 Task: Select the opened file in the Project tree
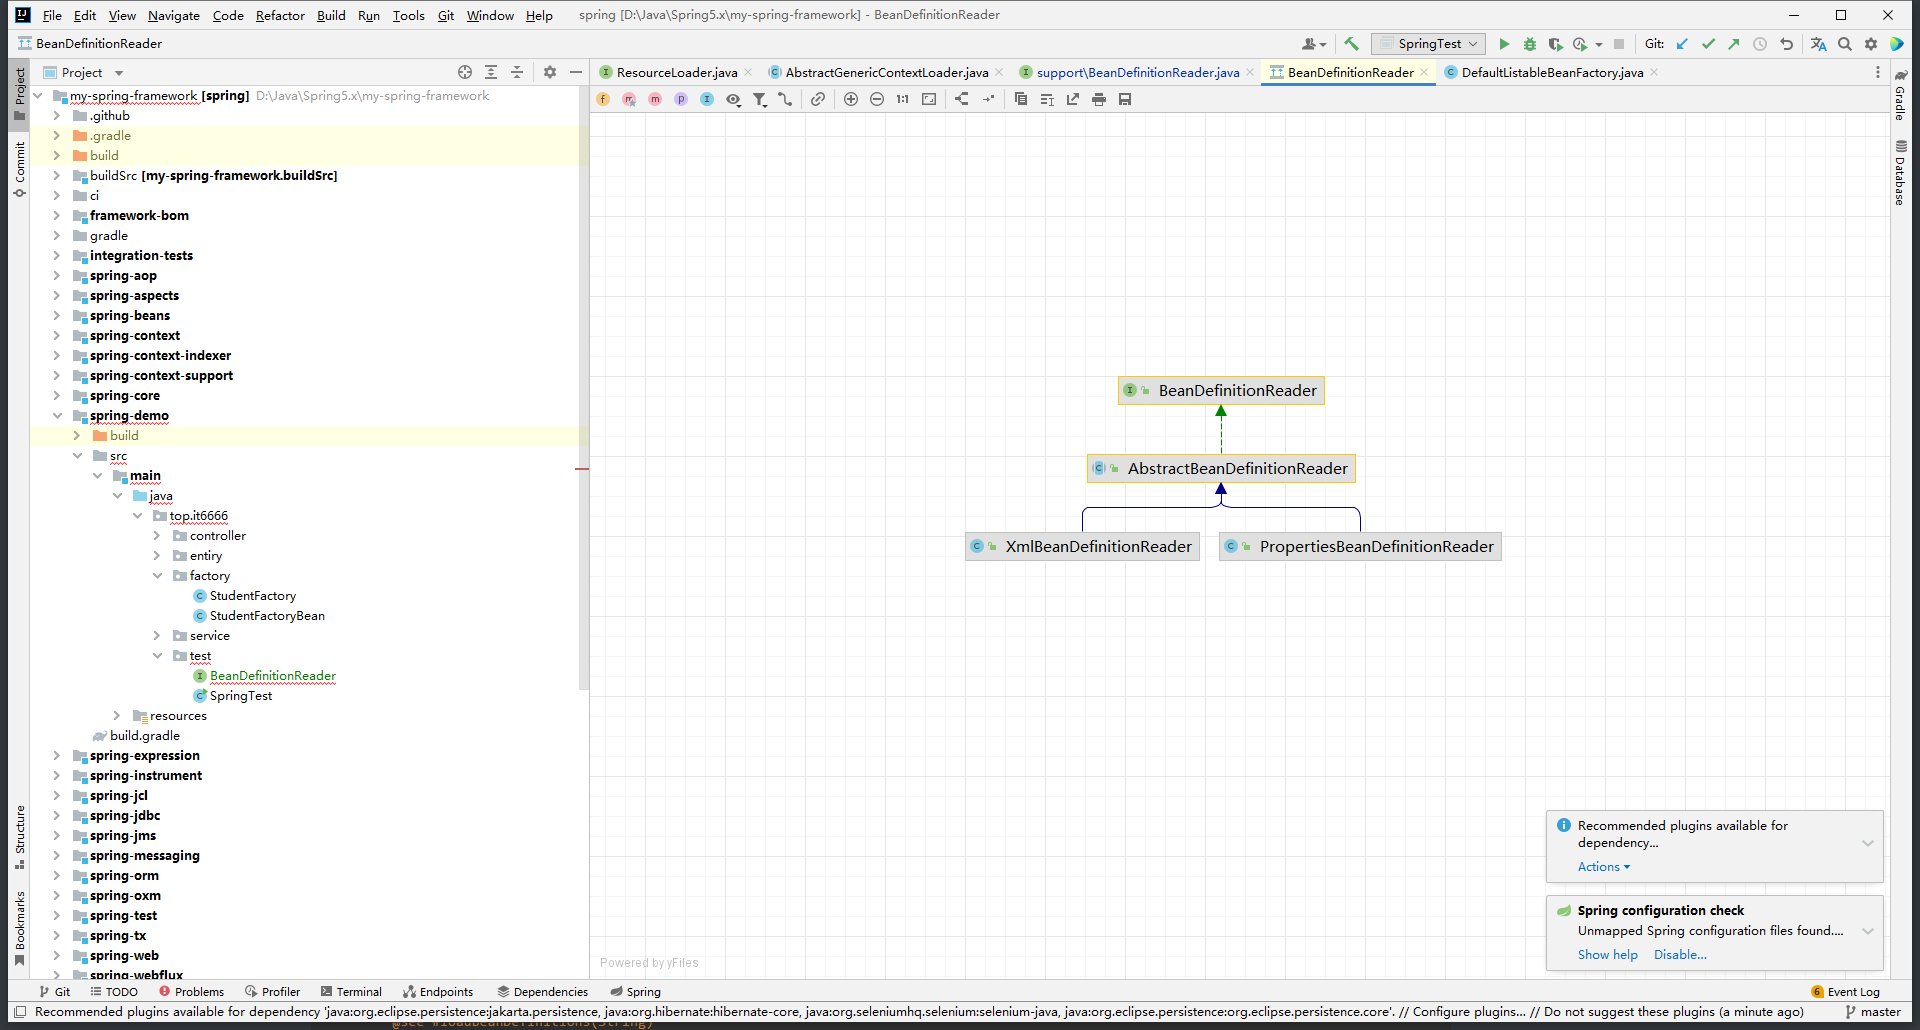[x=465, y=72]
